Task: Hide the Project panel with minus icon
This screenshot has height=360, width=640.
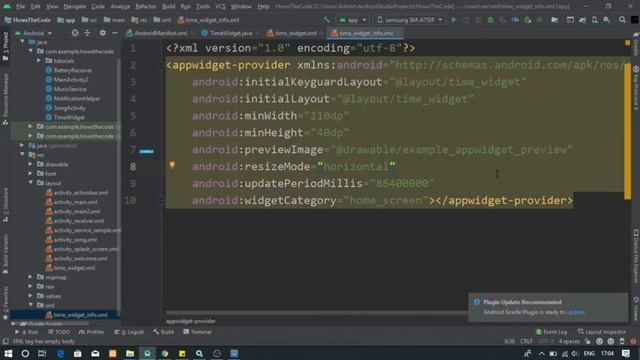Action: pyautogui.click(x=115, y=33)
